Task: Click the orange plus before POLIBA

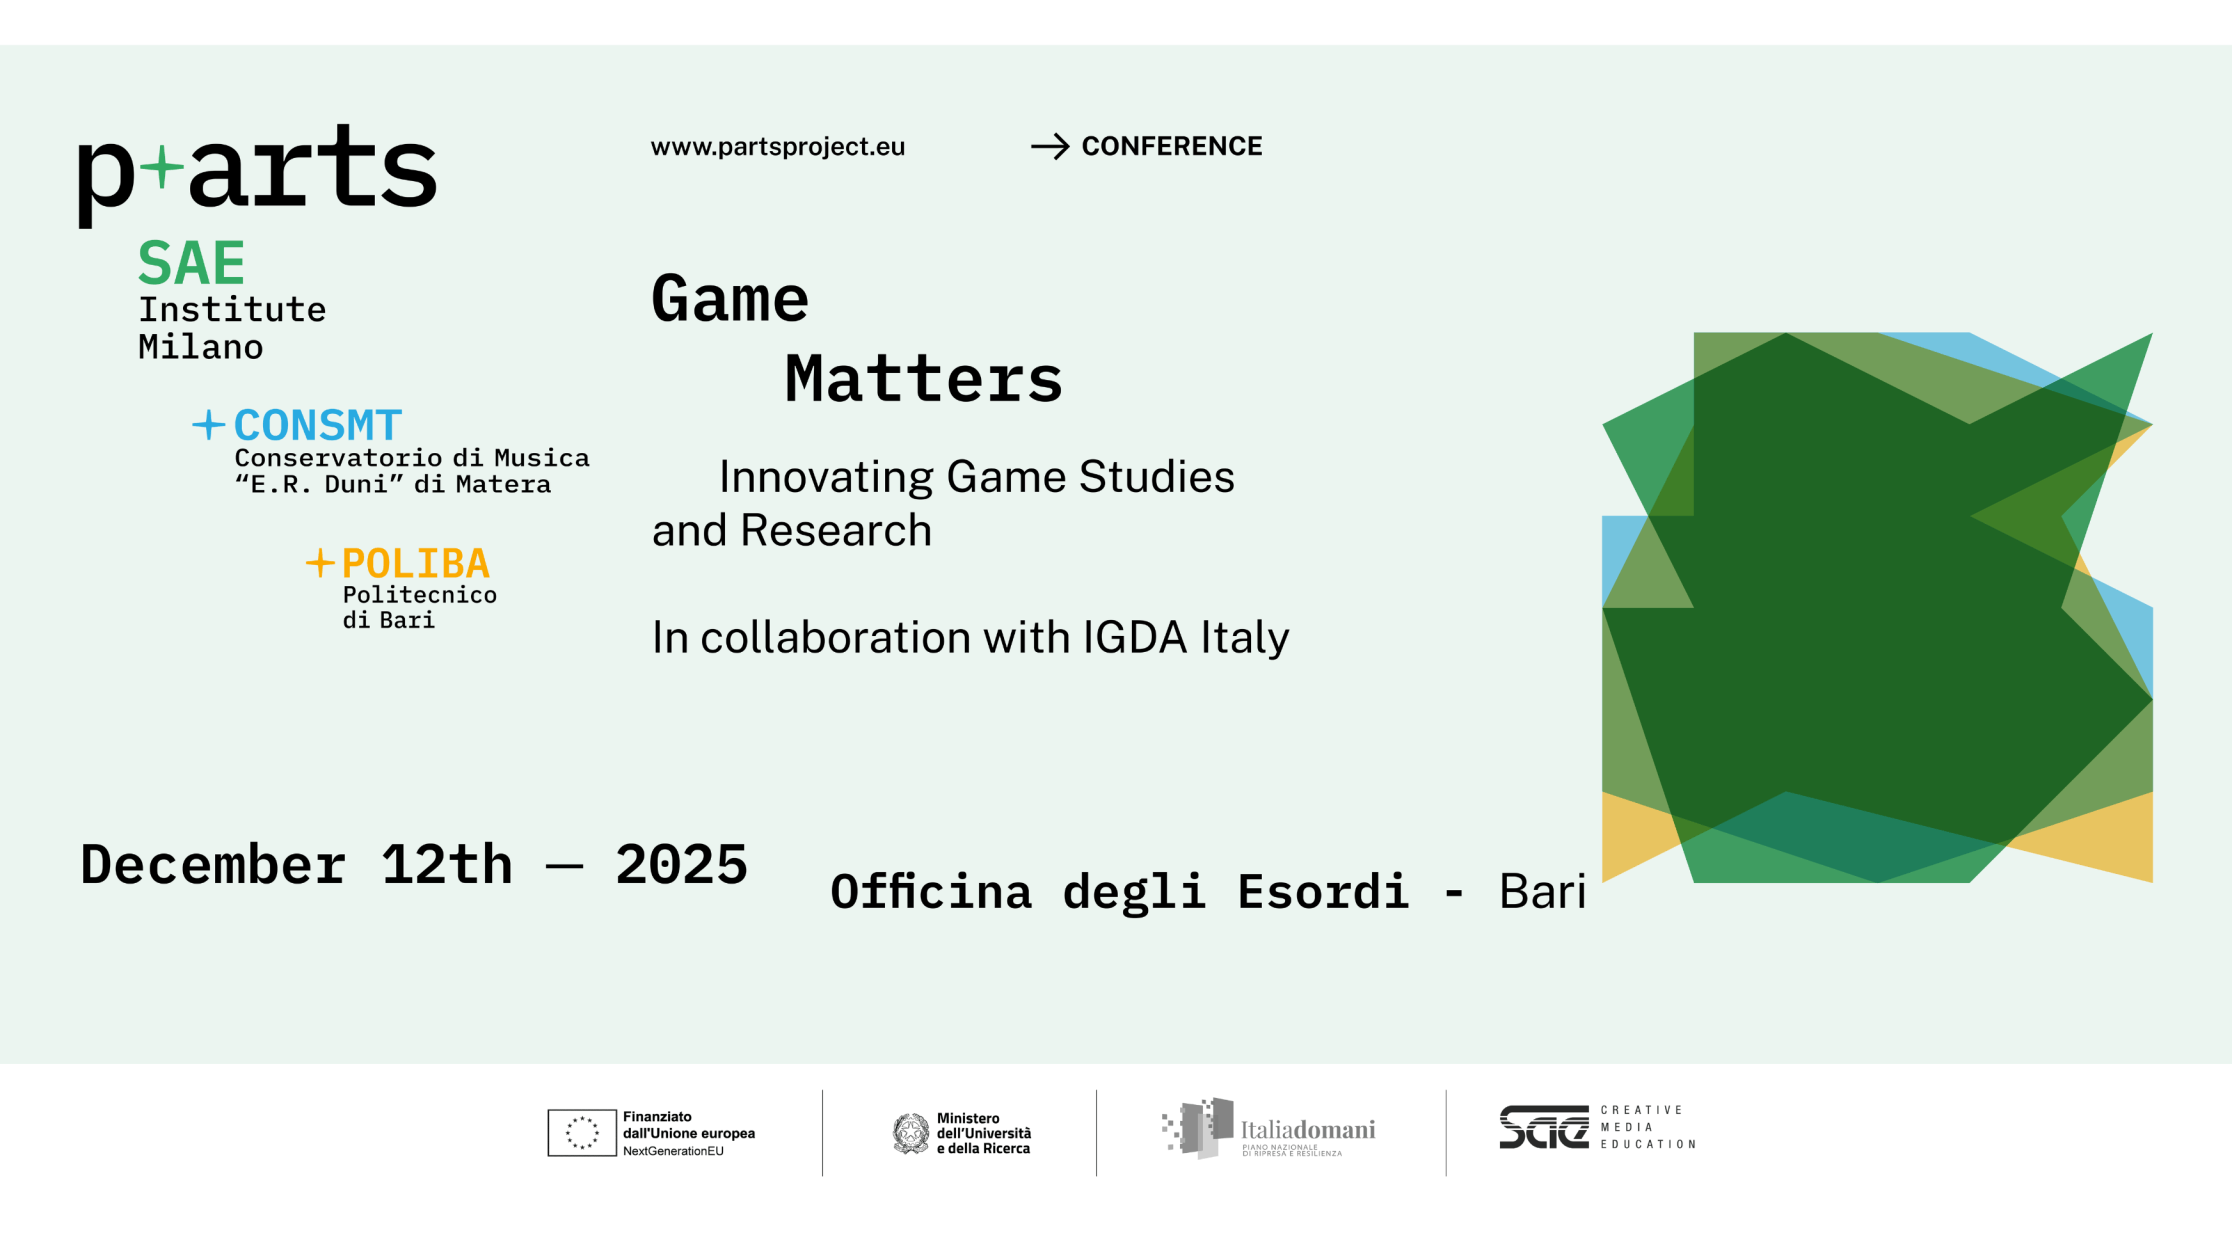Action: 320,563
